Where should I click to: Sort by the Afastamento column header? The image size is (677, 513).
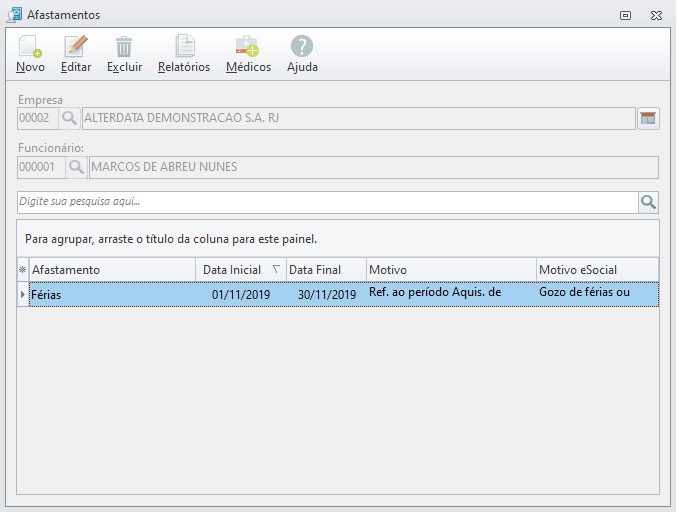pyautogui.click(x=112, y=270)
